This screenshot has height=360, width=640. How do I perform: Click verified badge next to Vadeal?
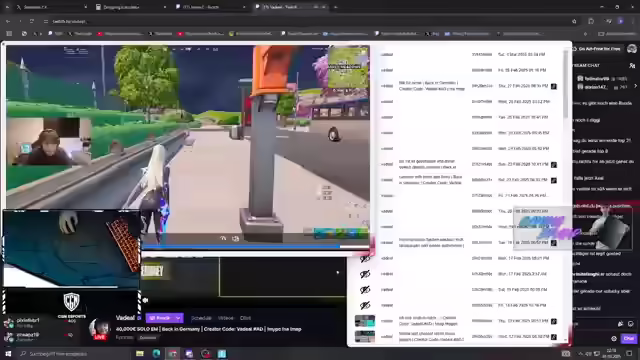coord(139,318)
